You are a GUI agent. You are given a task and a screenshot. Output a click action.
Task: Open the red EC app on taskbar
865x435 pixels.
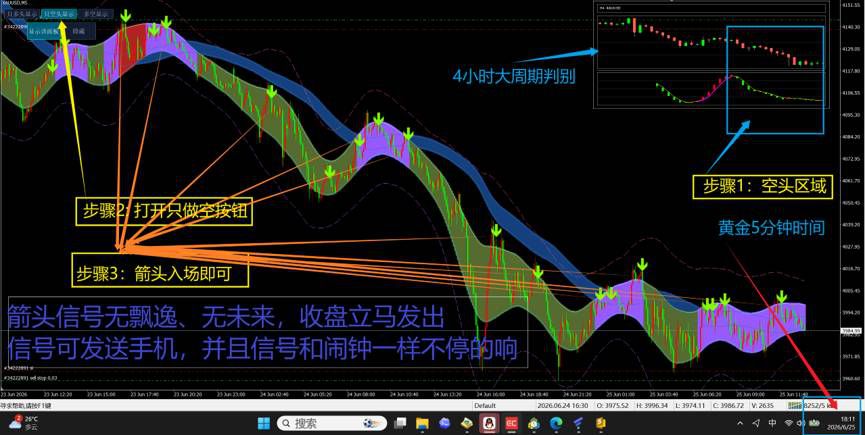click(x=511, y=423)
